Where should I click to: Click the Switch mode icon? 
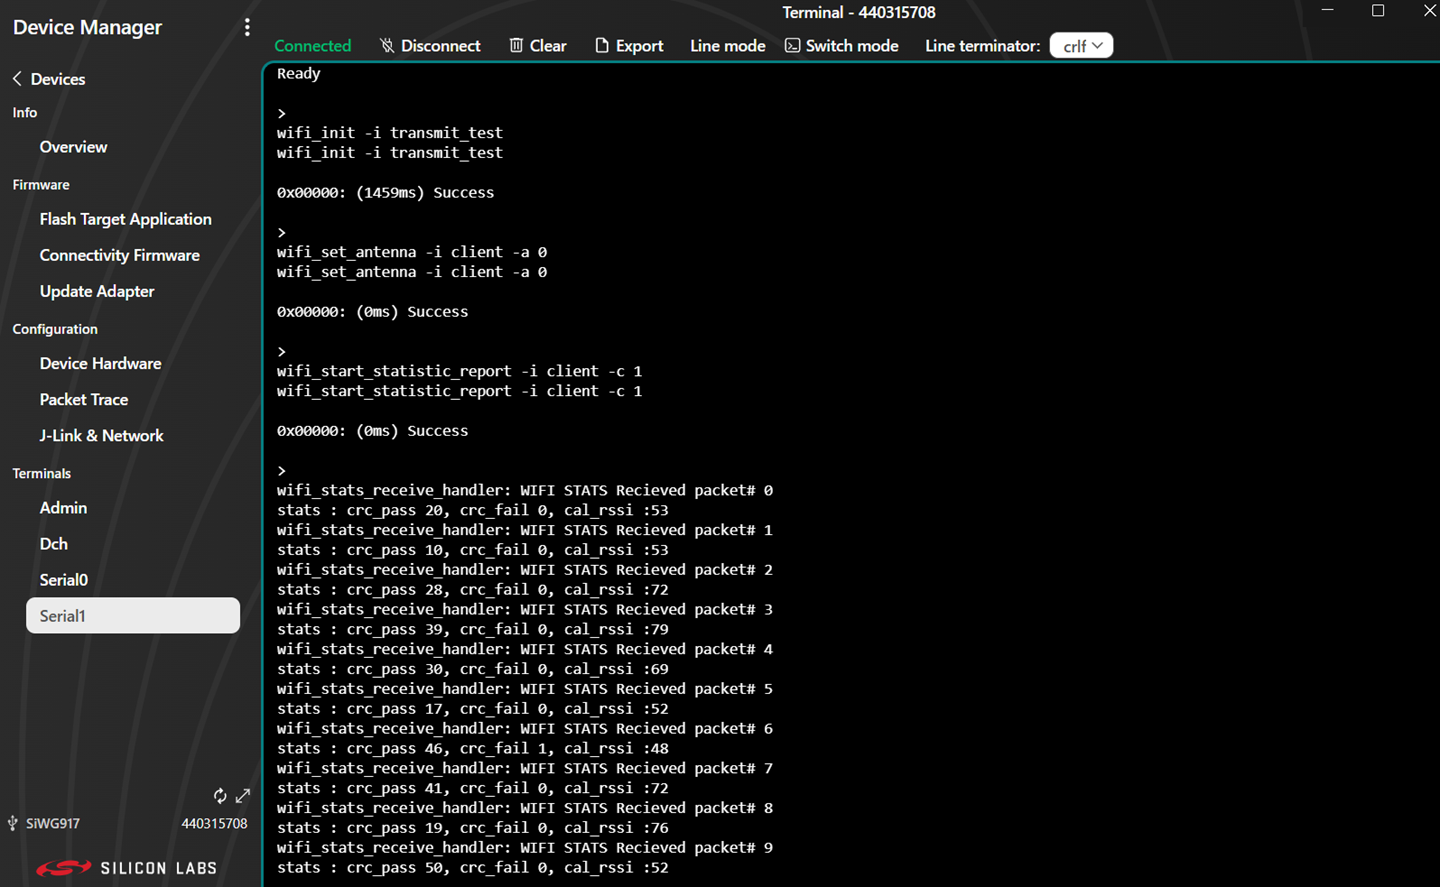point(791,45)
